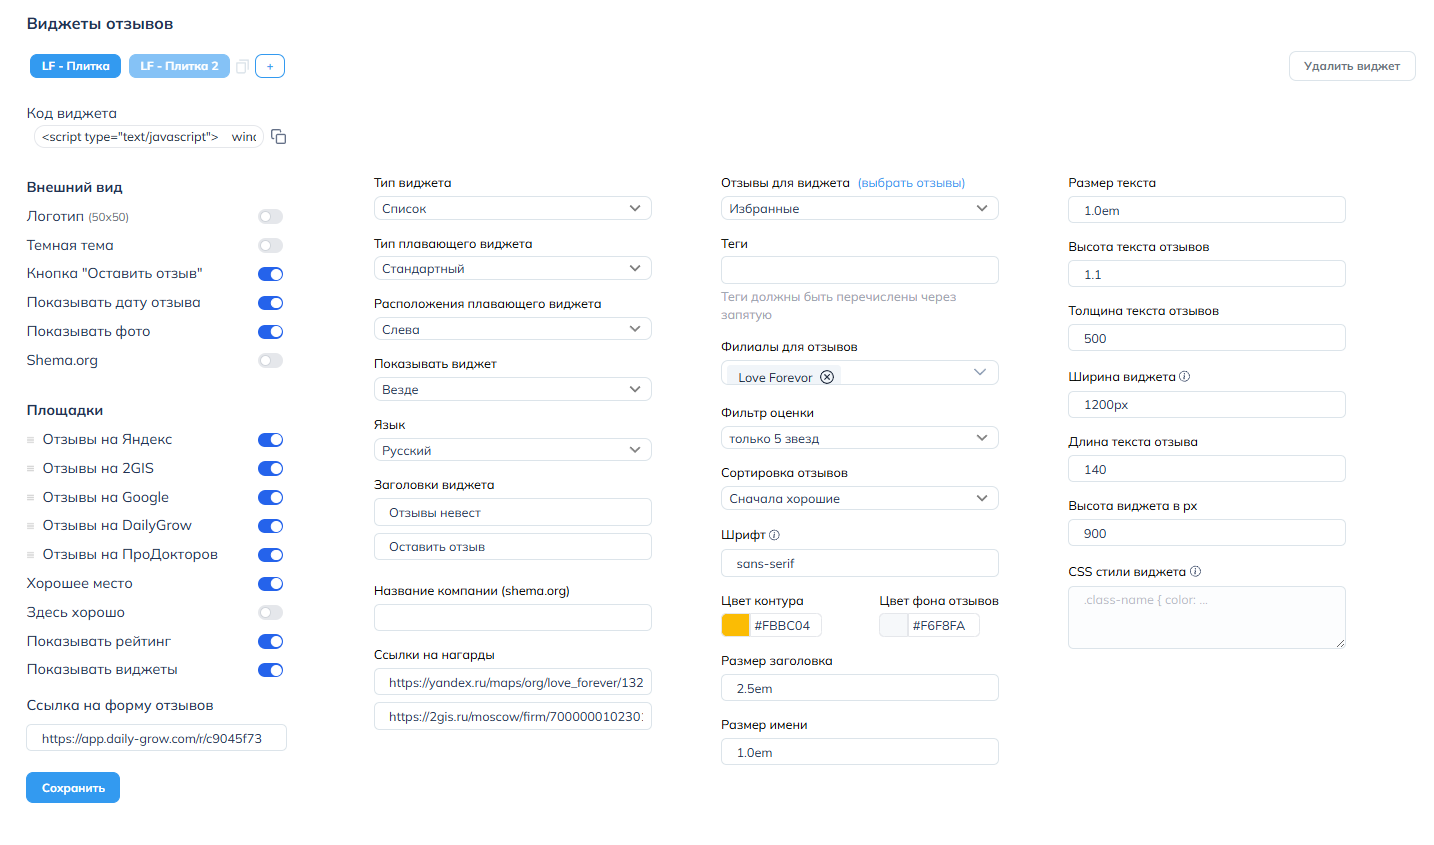Click info icon next to CSS стили виджета

[x=1196, y=572]
